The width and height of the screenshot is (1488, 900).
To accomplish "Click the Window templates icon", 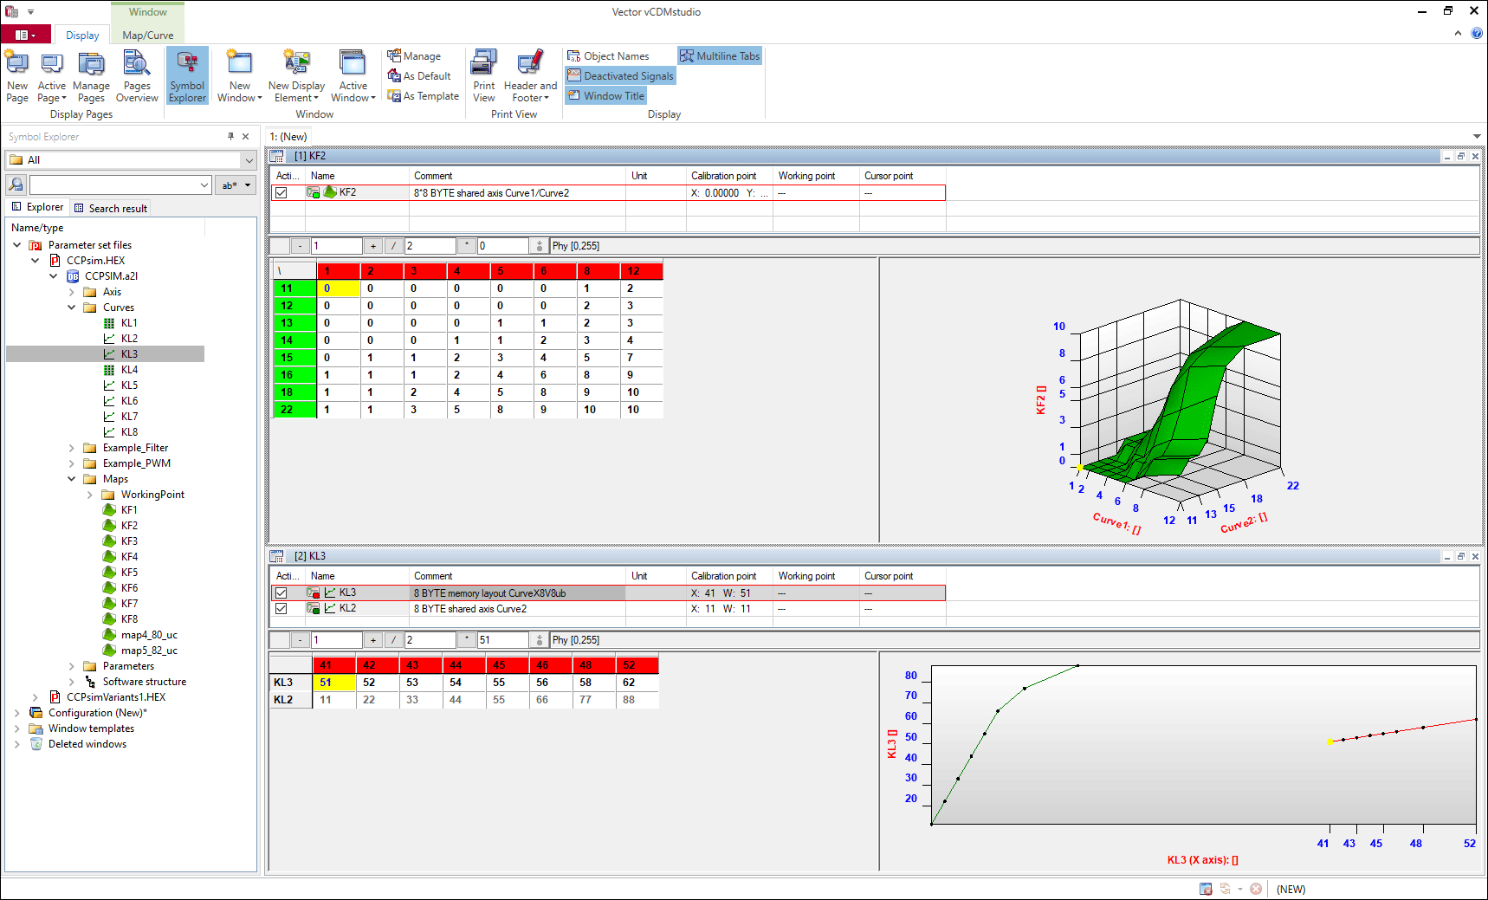I will coord(36,728).
